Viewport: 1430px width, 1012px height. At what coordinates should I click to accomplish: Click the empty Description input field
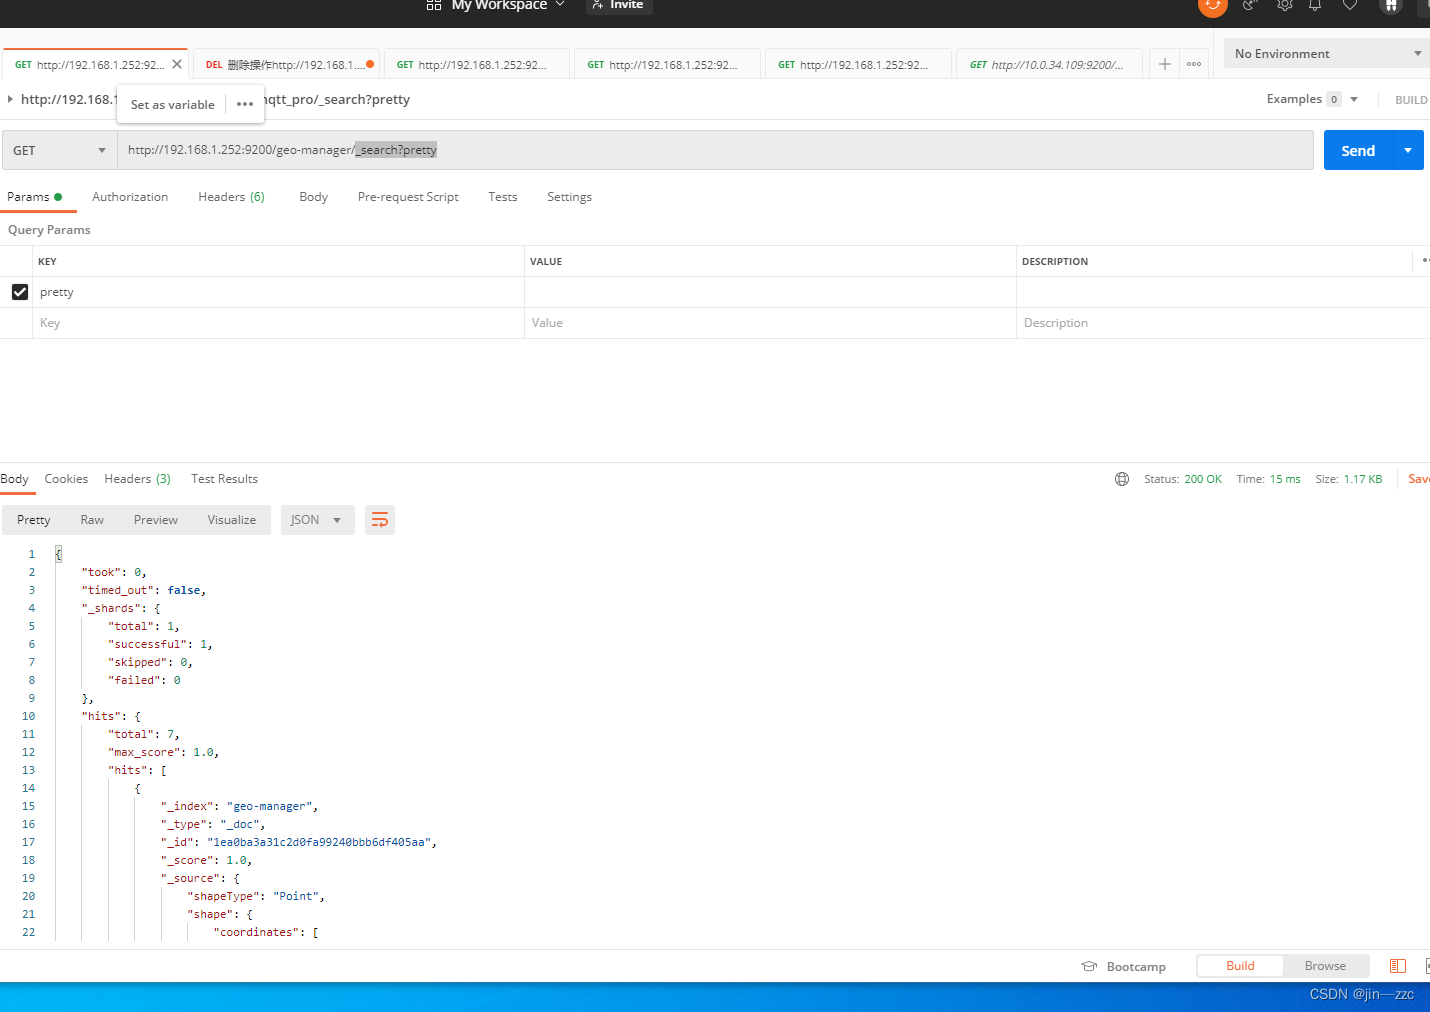[x=1223, y=323]
